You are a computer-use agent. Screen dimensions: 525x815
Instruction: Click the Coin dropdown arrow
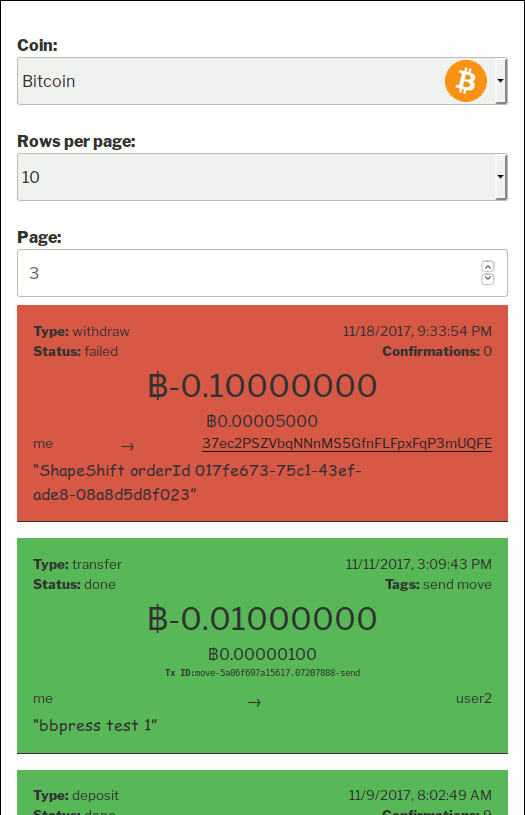[500, 81]
